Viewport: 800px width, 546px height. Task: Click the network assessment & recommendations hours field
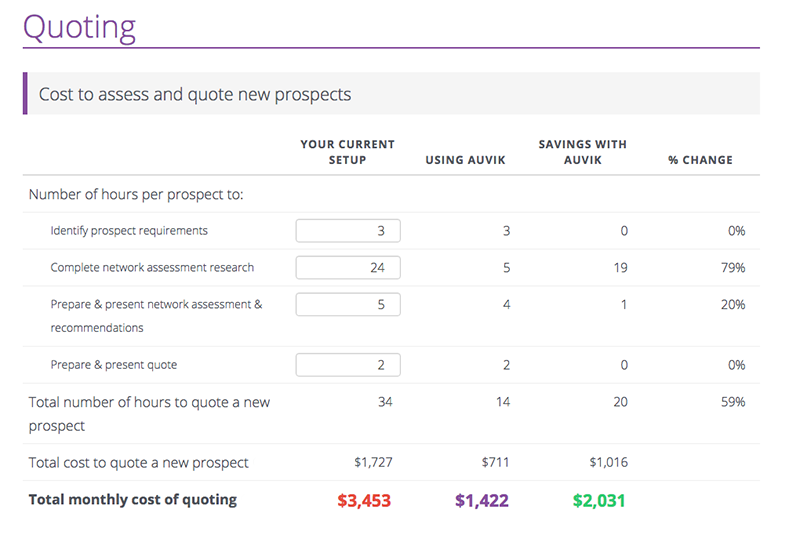(x=348, y=304)
